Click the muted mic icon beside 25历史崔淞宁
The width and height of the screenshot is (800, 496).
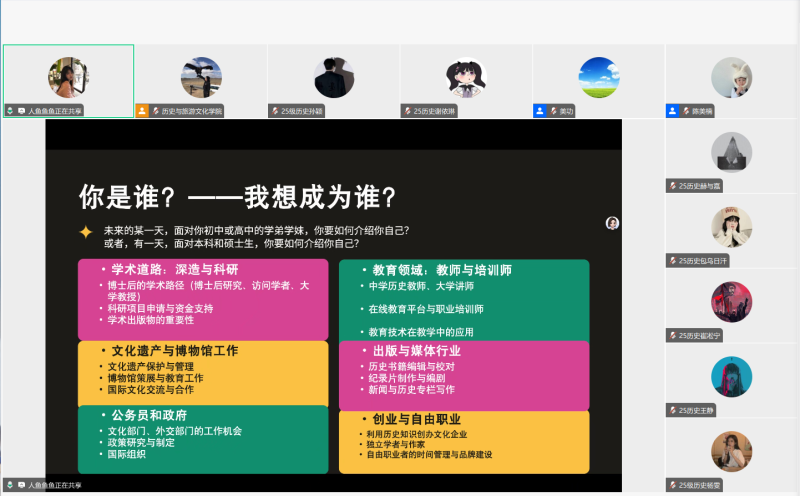click(x=673, y=335)
